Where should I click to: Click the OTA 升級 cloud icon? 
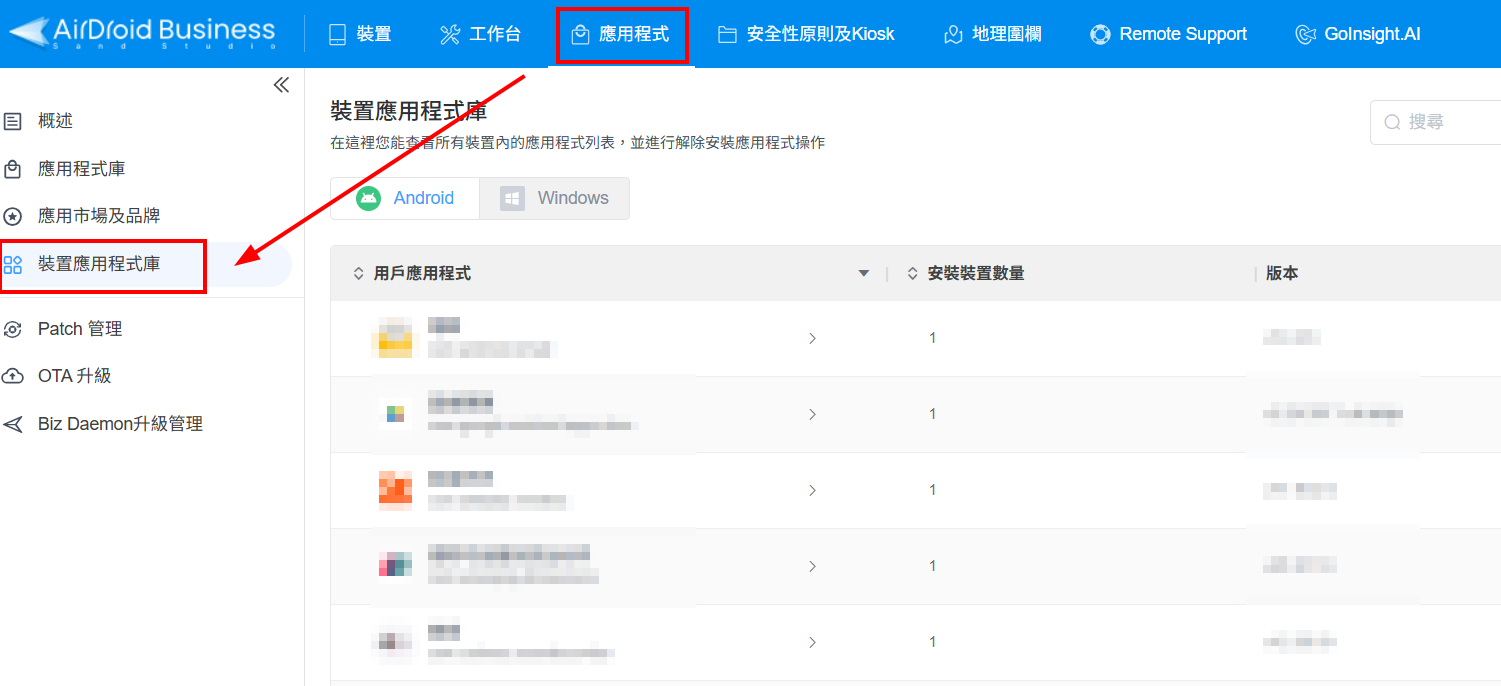13,376
